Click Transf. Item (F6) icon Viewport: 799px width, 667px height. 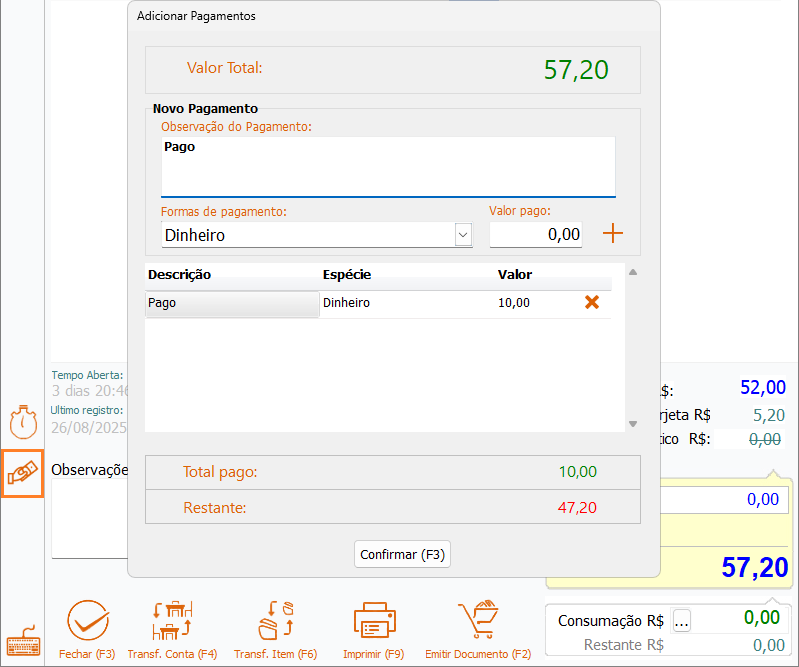[275, 622]
